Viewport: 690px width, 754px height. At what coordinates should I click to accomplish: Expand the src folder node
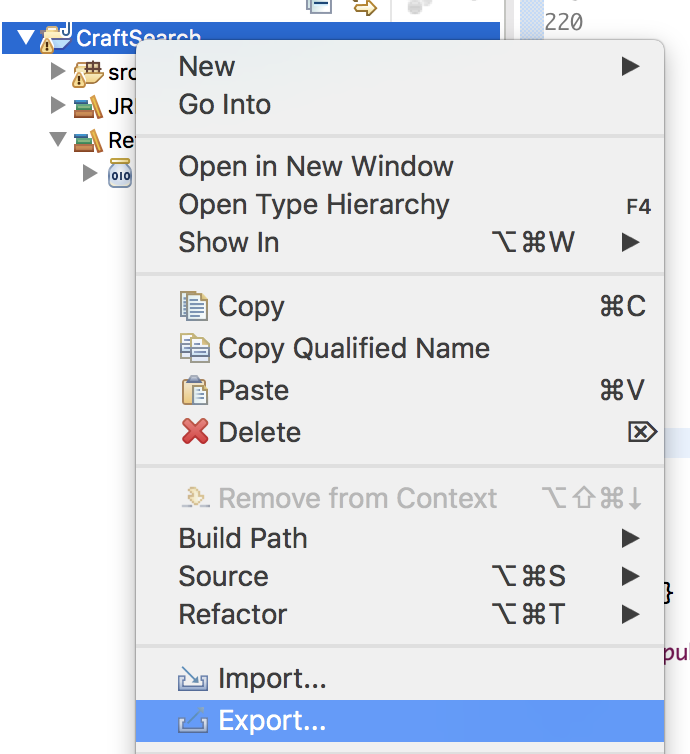click(58, 73)
